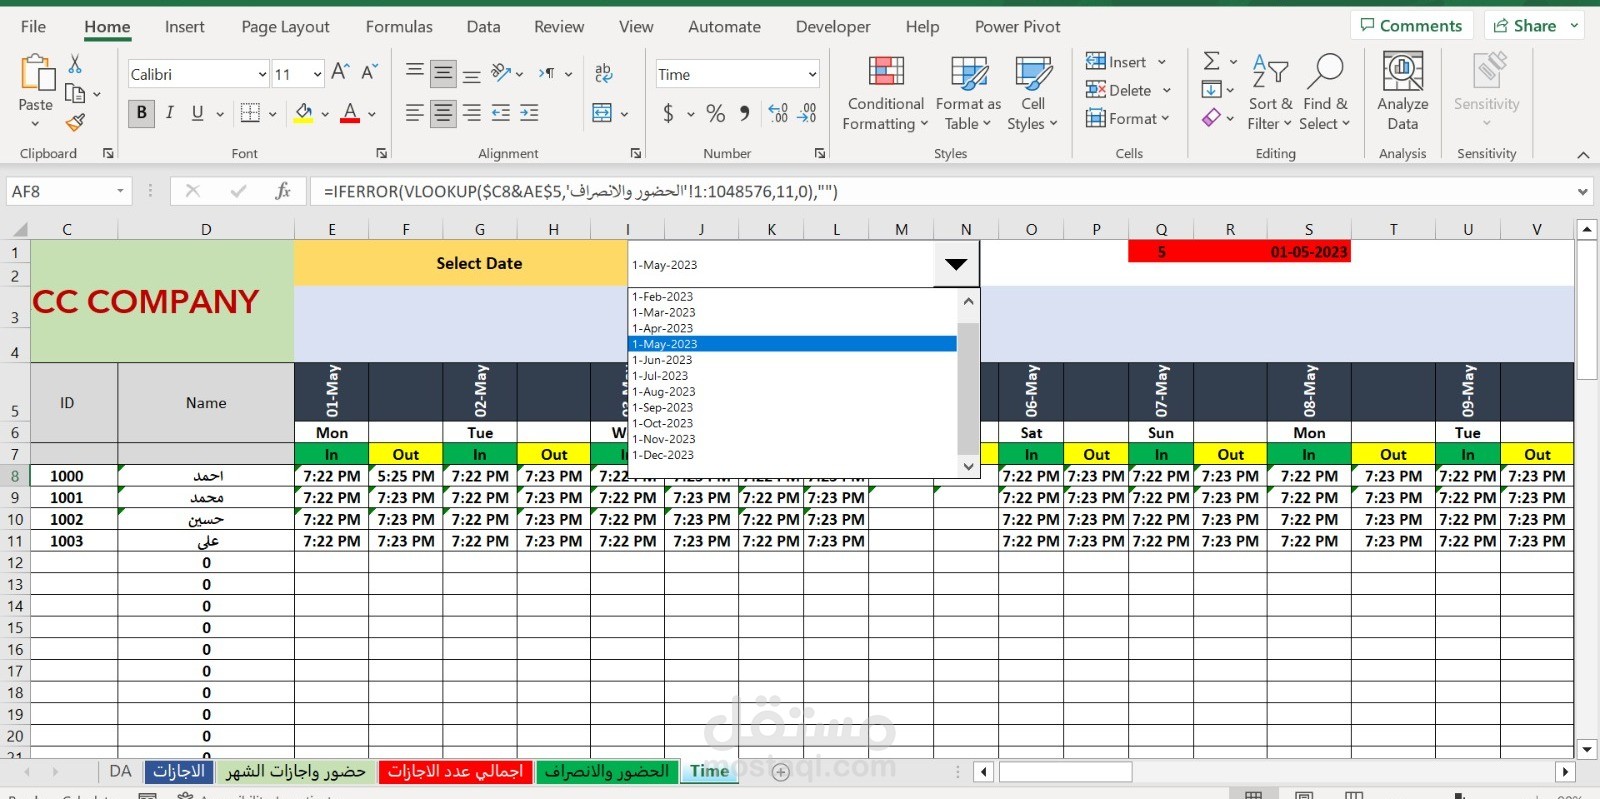Viewport: 1600px width, 799px height.
Task: Open Conditional Formatting
Action: 886,93
